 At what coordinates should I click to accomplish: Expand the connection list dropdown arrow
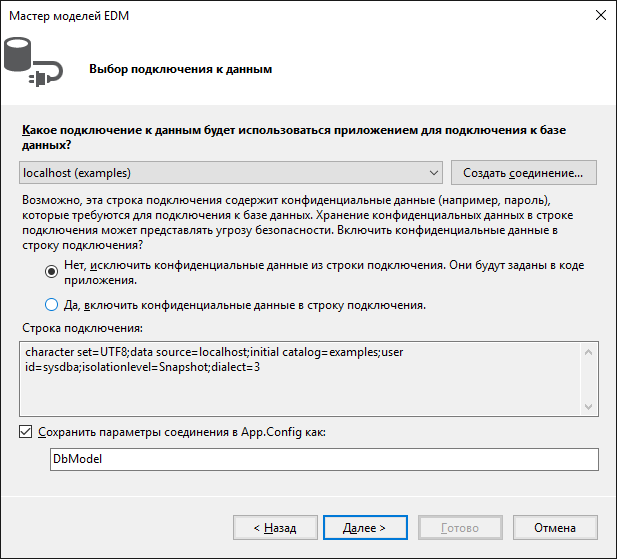click(x=434, y=173)
